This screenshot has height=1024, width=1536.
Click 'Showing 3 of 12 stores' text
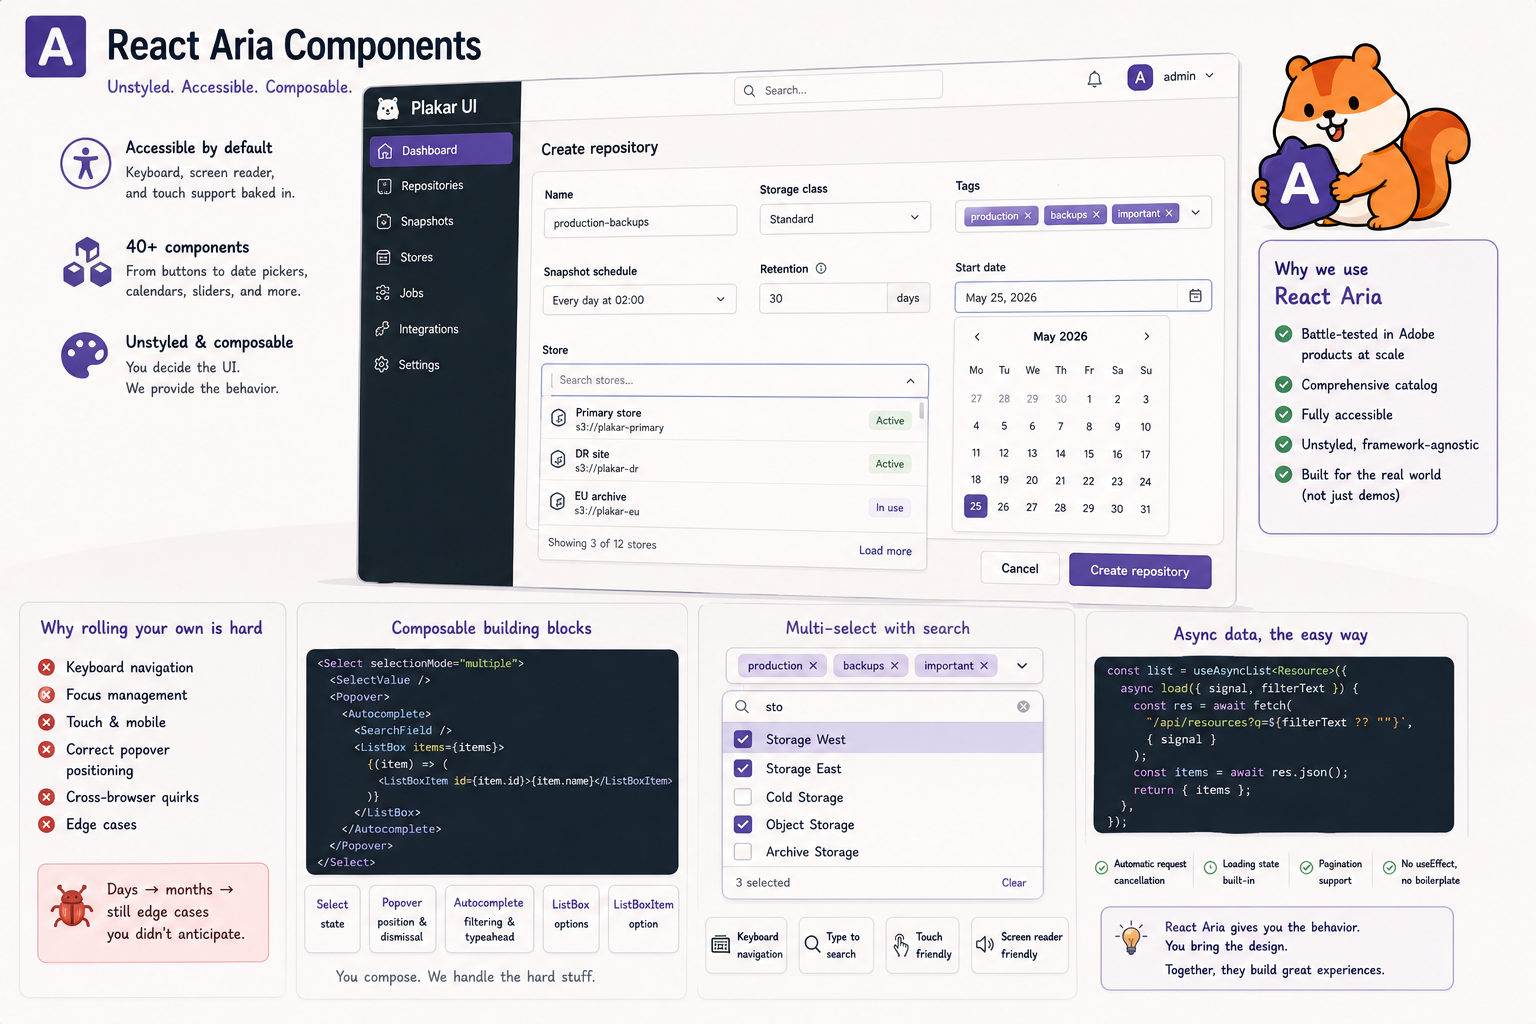point(602,544)
